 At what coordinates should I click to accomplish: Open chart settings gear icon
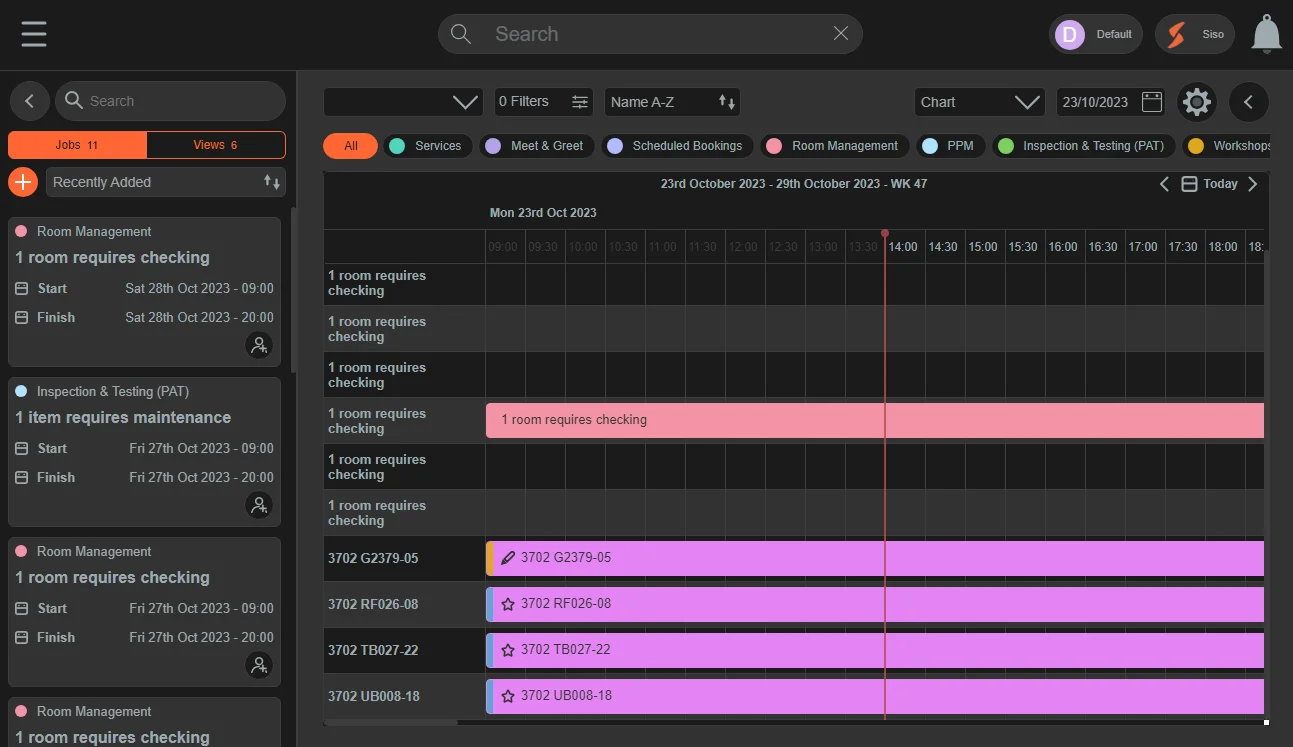point(1196,102)
